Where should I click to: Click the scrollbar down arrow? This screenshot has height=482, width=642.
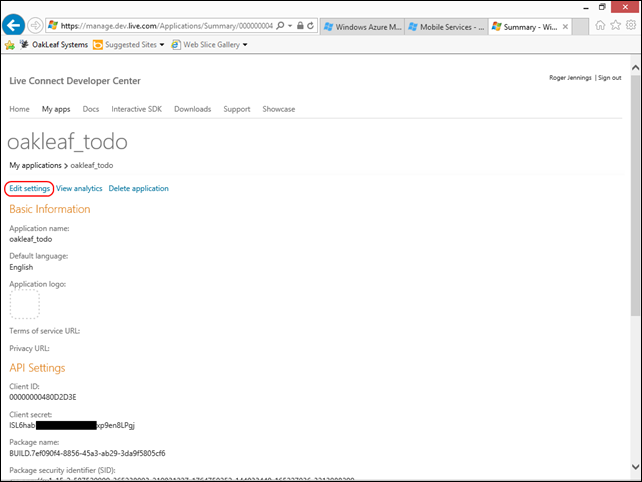point(635,466)
